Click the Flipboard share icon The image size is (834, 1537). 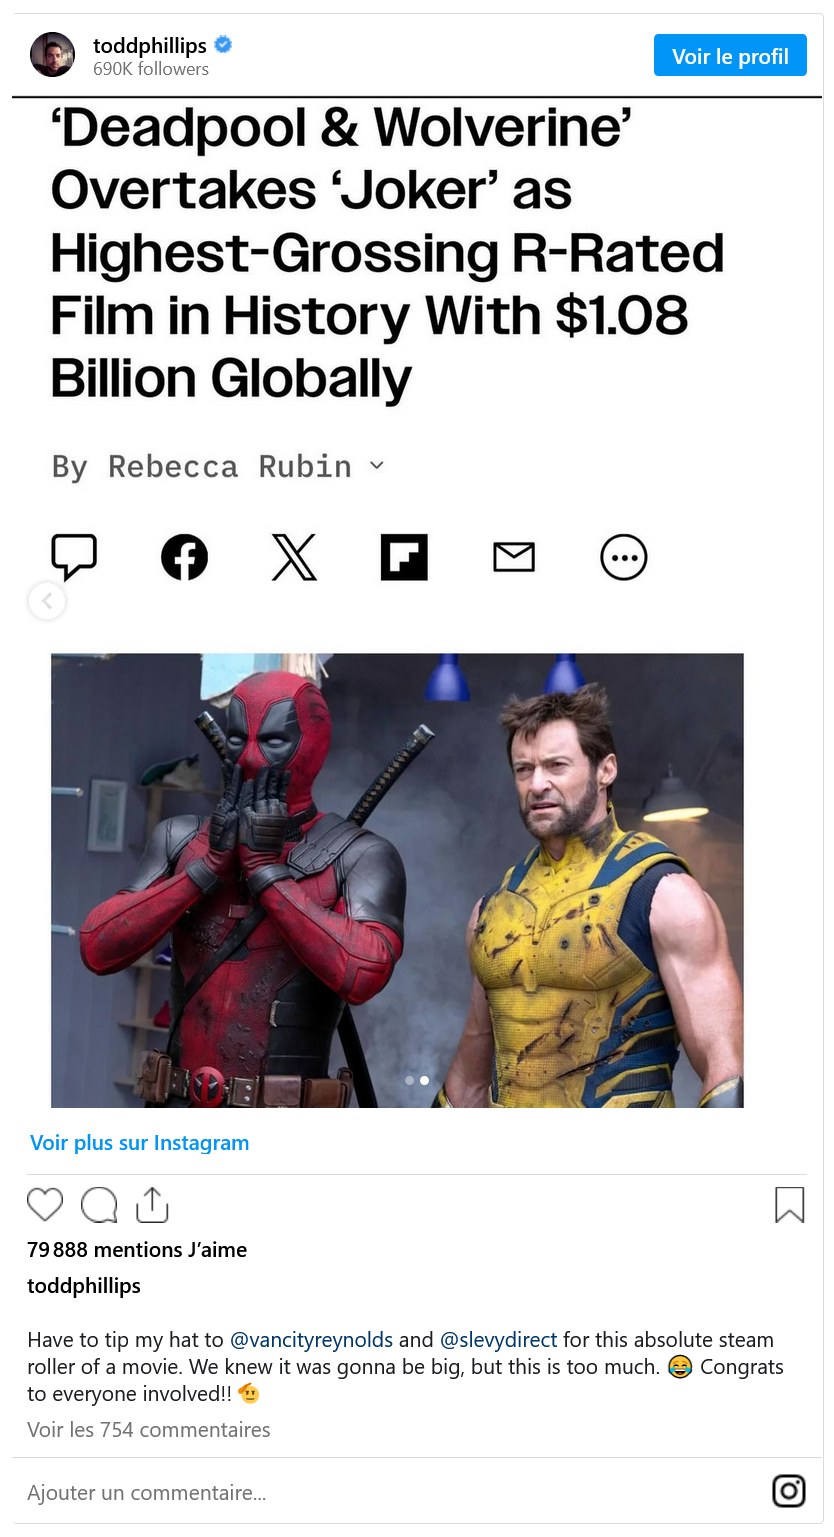point(404,557)
